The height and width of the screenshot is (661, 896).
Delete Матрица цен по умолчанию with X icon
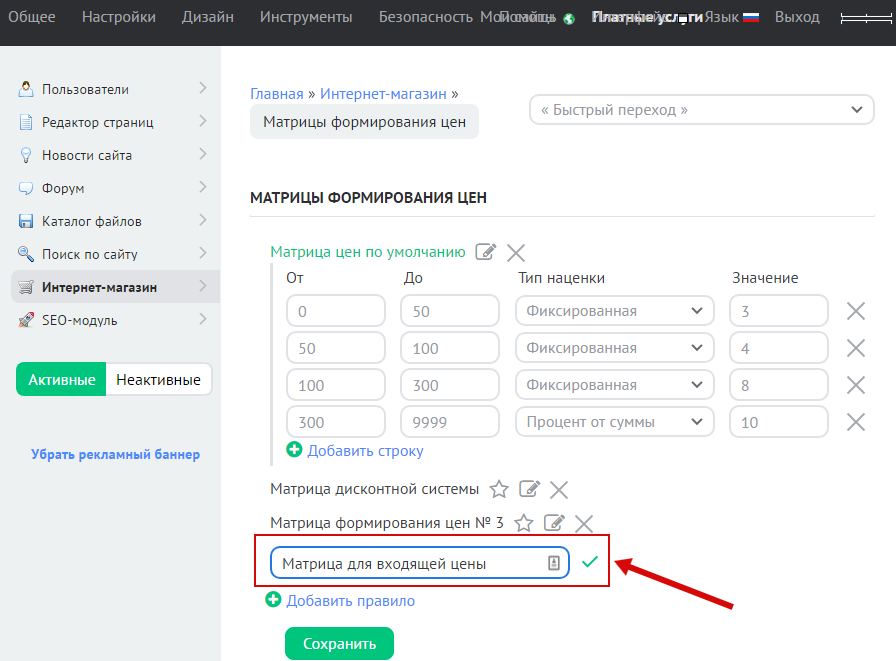click(x=516, y=252)
